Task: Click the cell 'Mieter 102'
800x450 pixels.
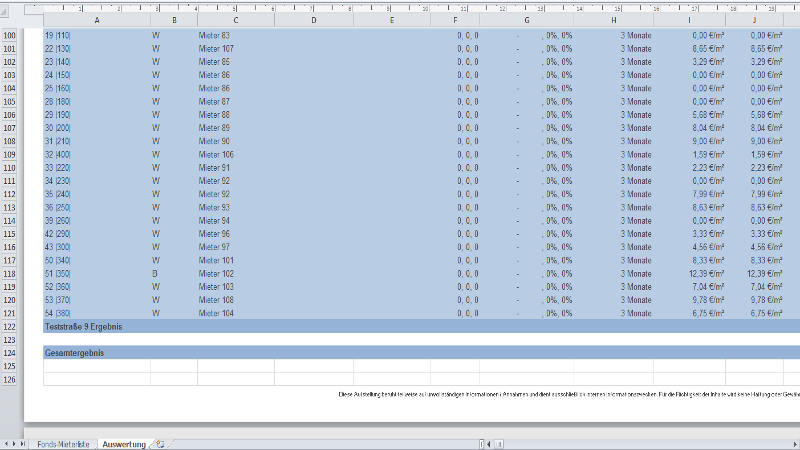Action: 216,273
